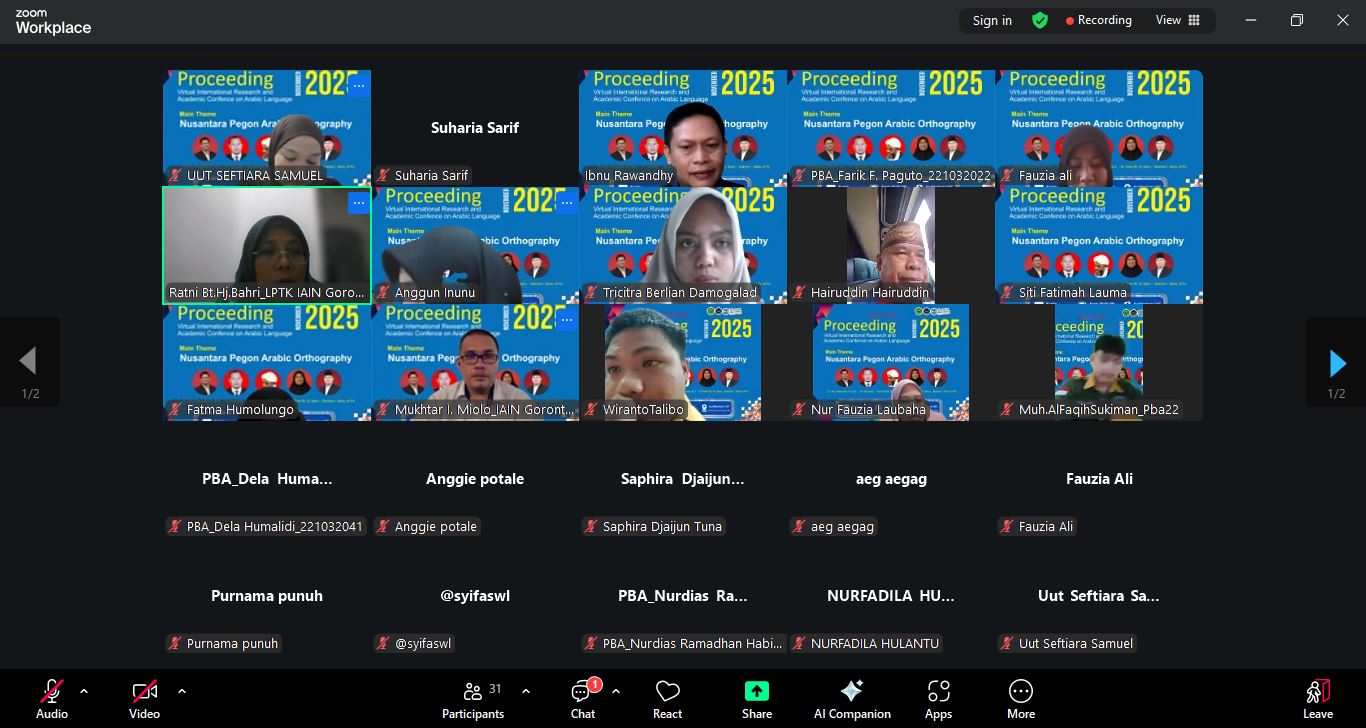1366x728 pixels.
Task: Unmute the microphone Audio button
Action: 52,692
